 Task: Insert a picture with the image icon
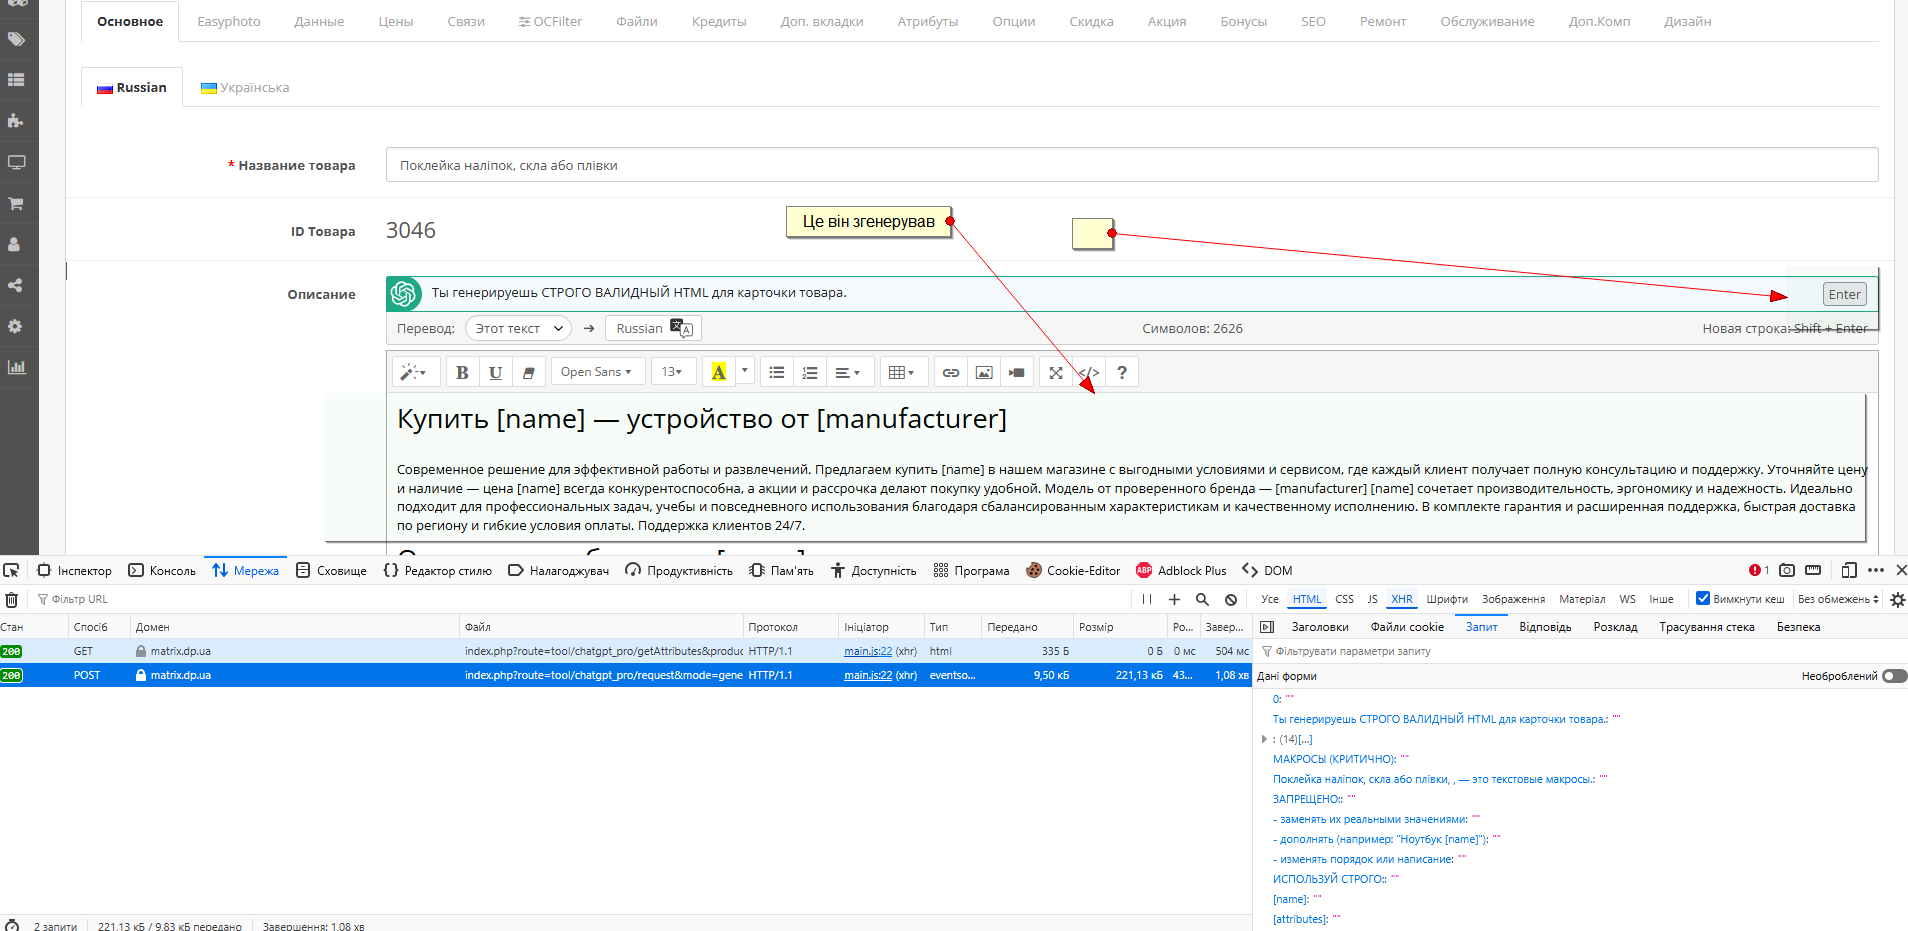click(x=984, y=373)
